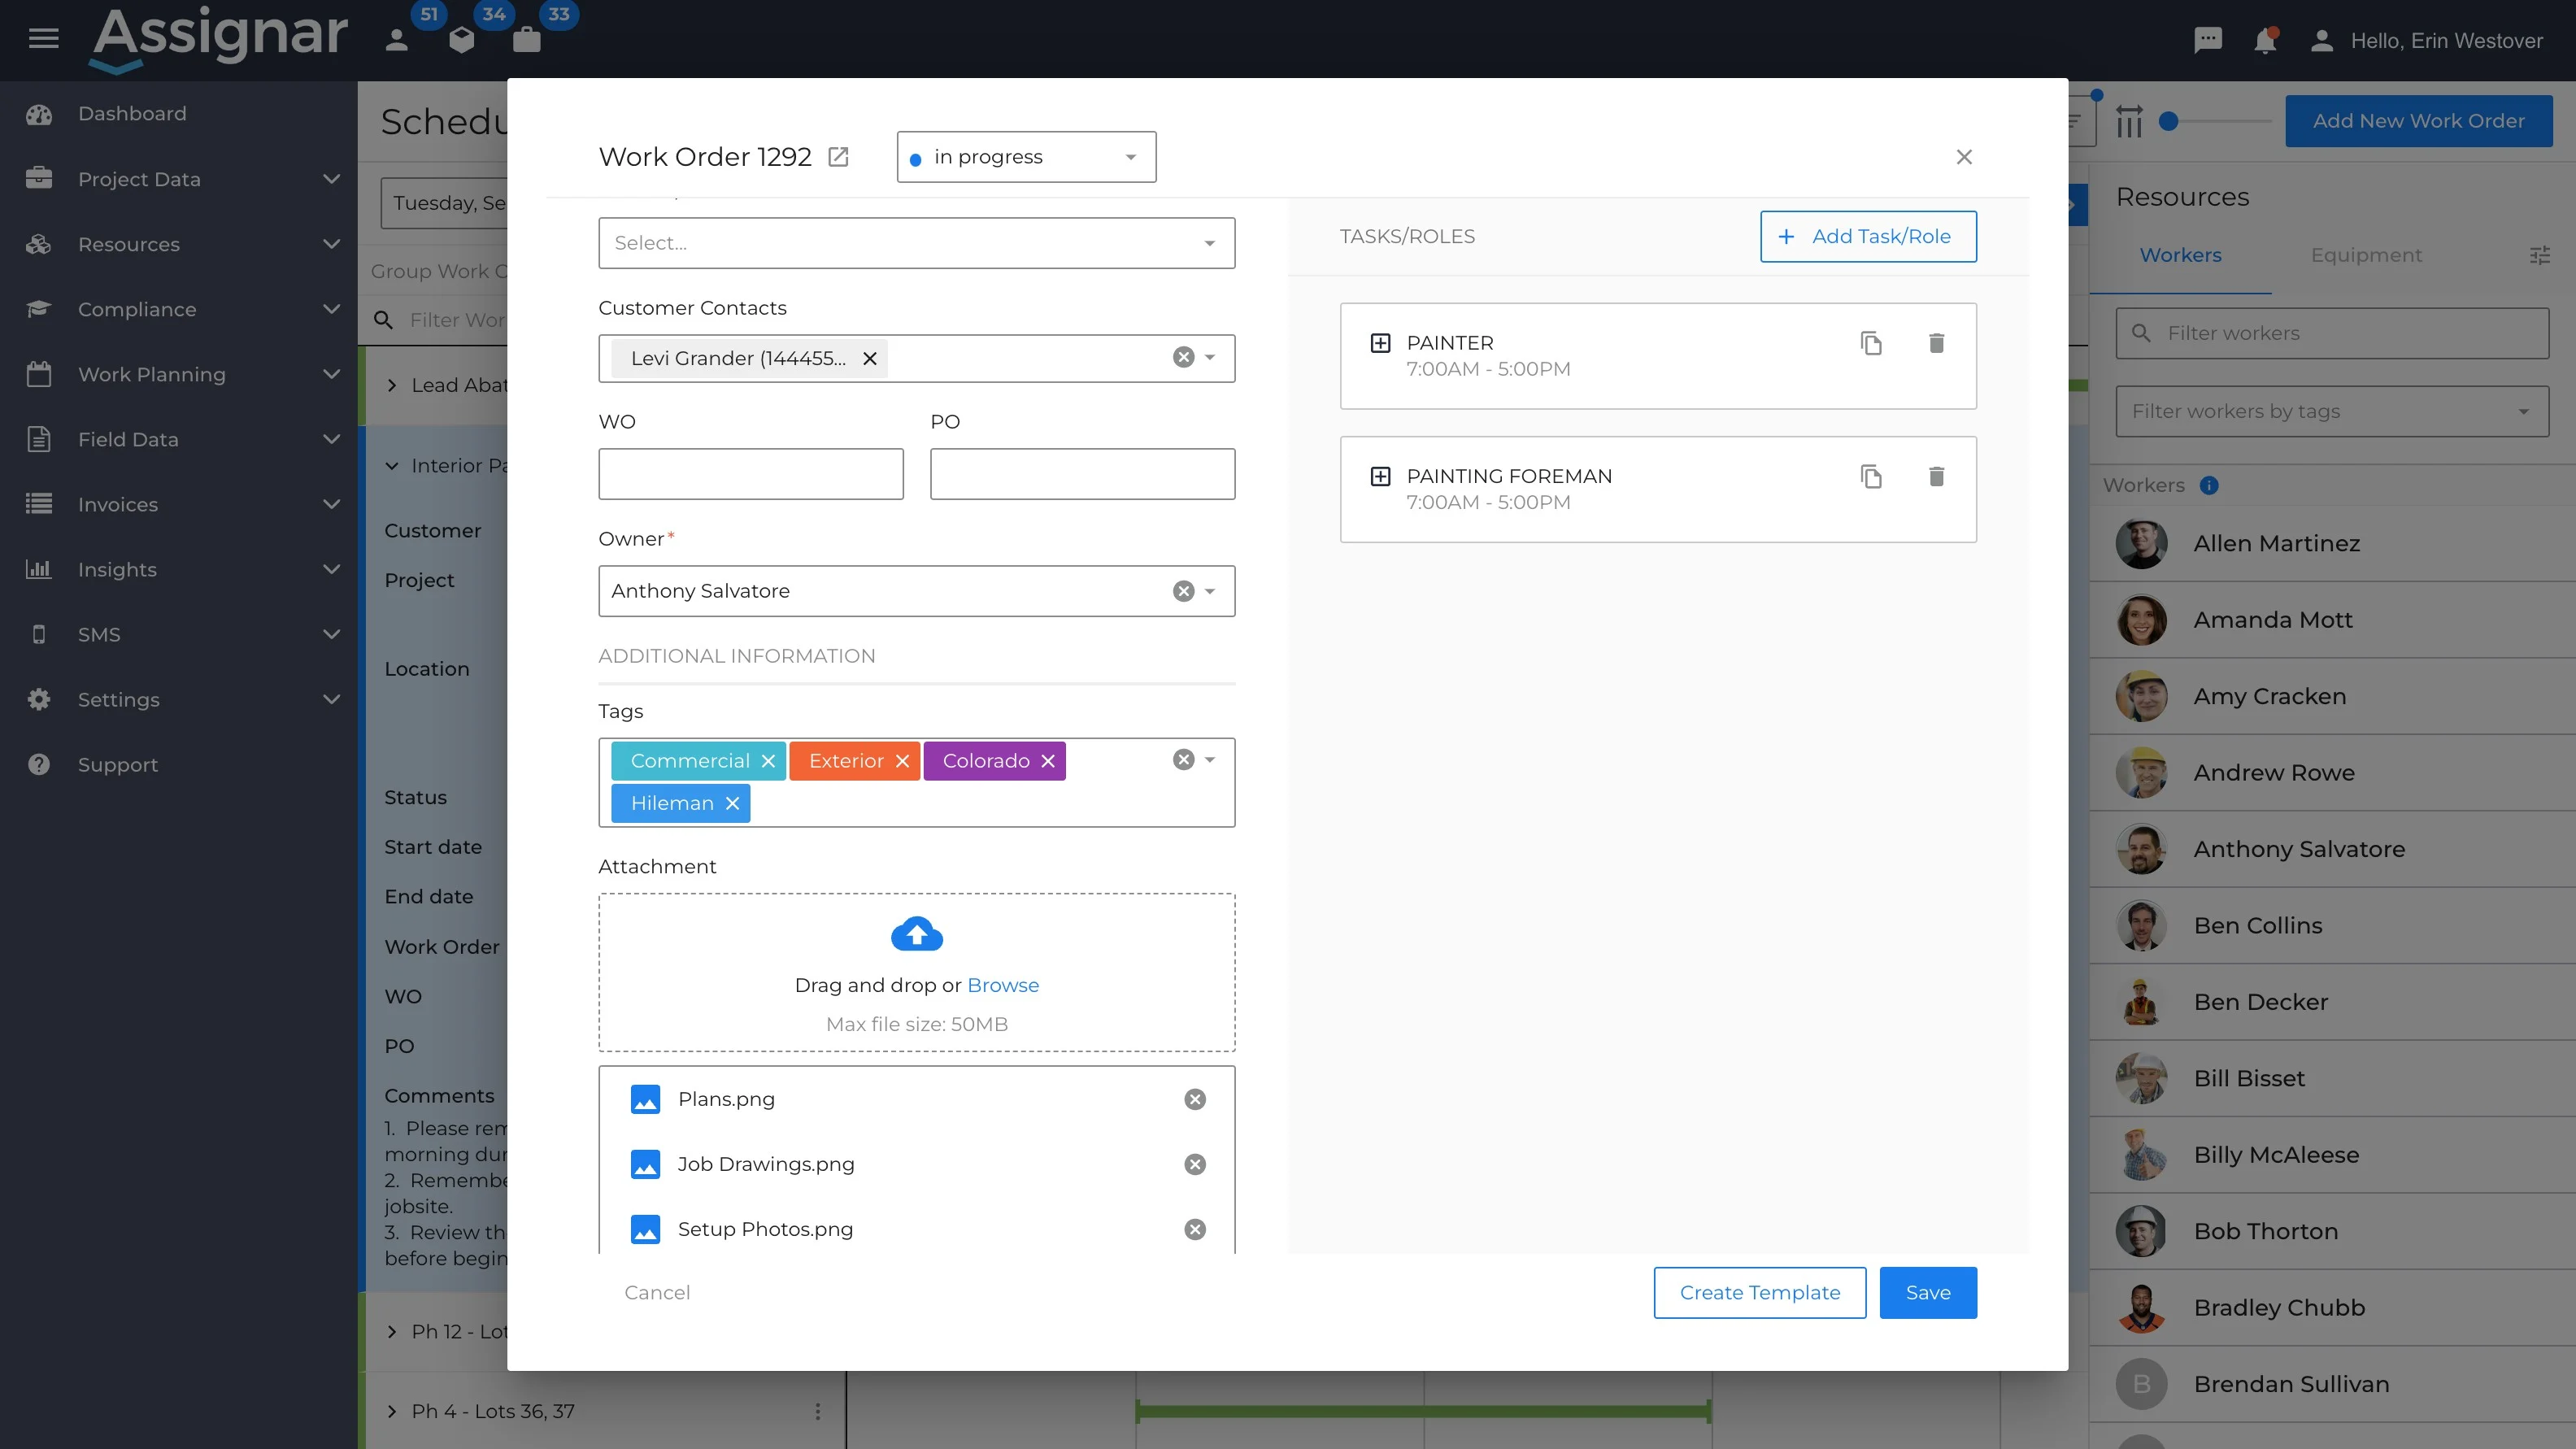Expand the PAINTER task details
Image resolution: width=2576 pixels, height=1449 pixels.
(1380, 343)
